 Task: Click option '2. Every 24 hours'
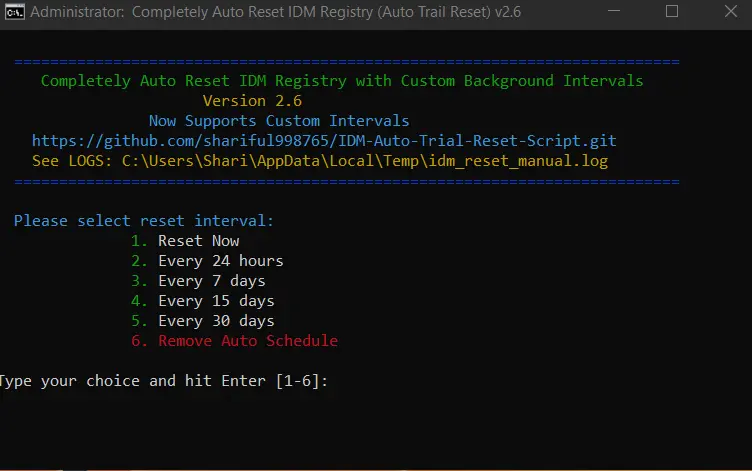(207, 261)
